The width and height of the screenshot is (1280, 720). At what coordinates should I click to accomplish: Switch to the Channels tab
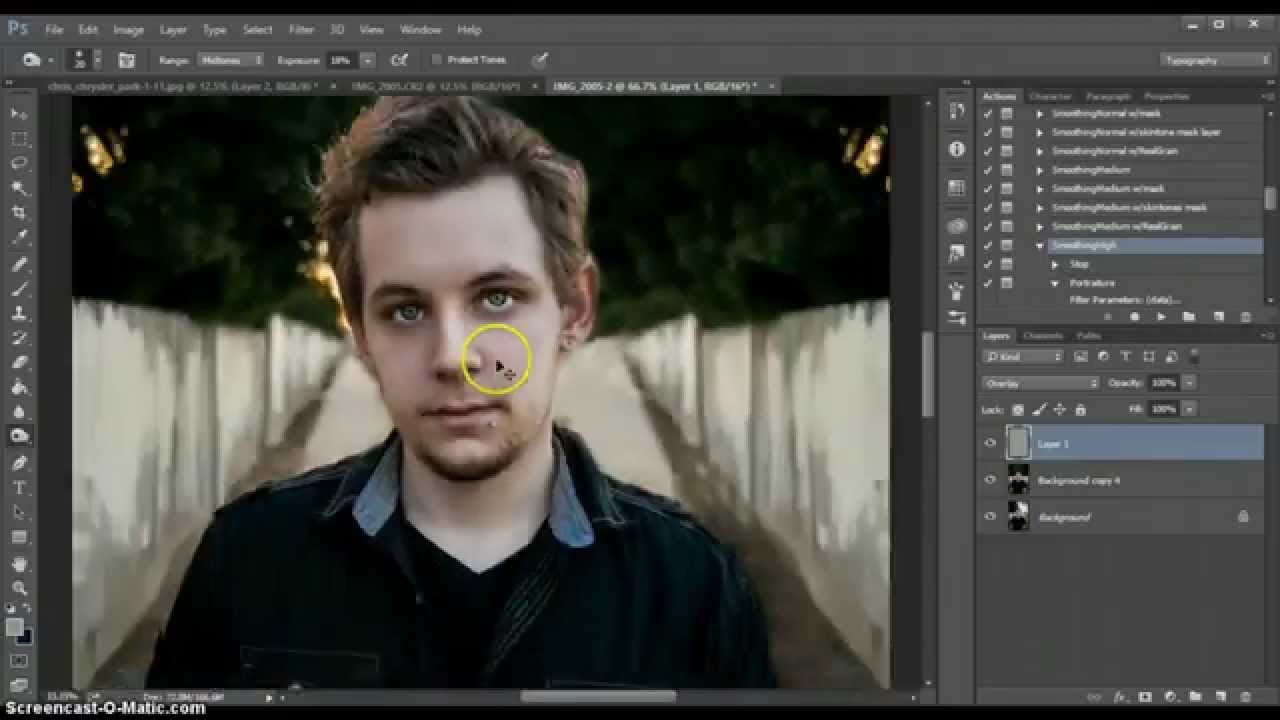pos(1042,336)
